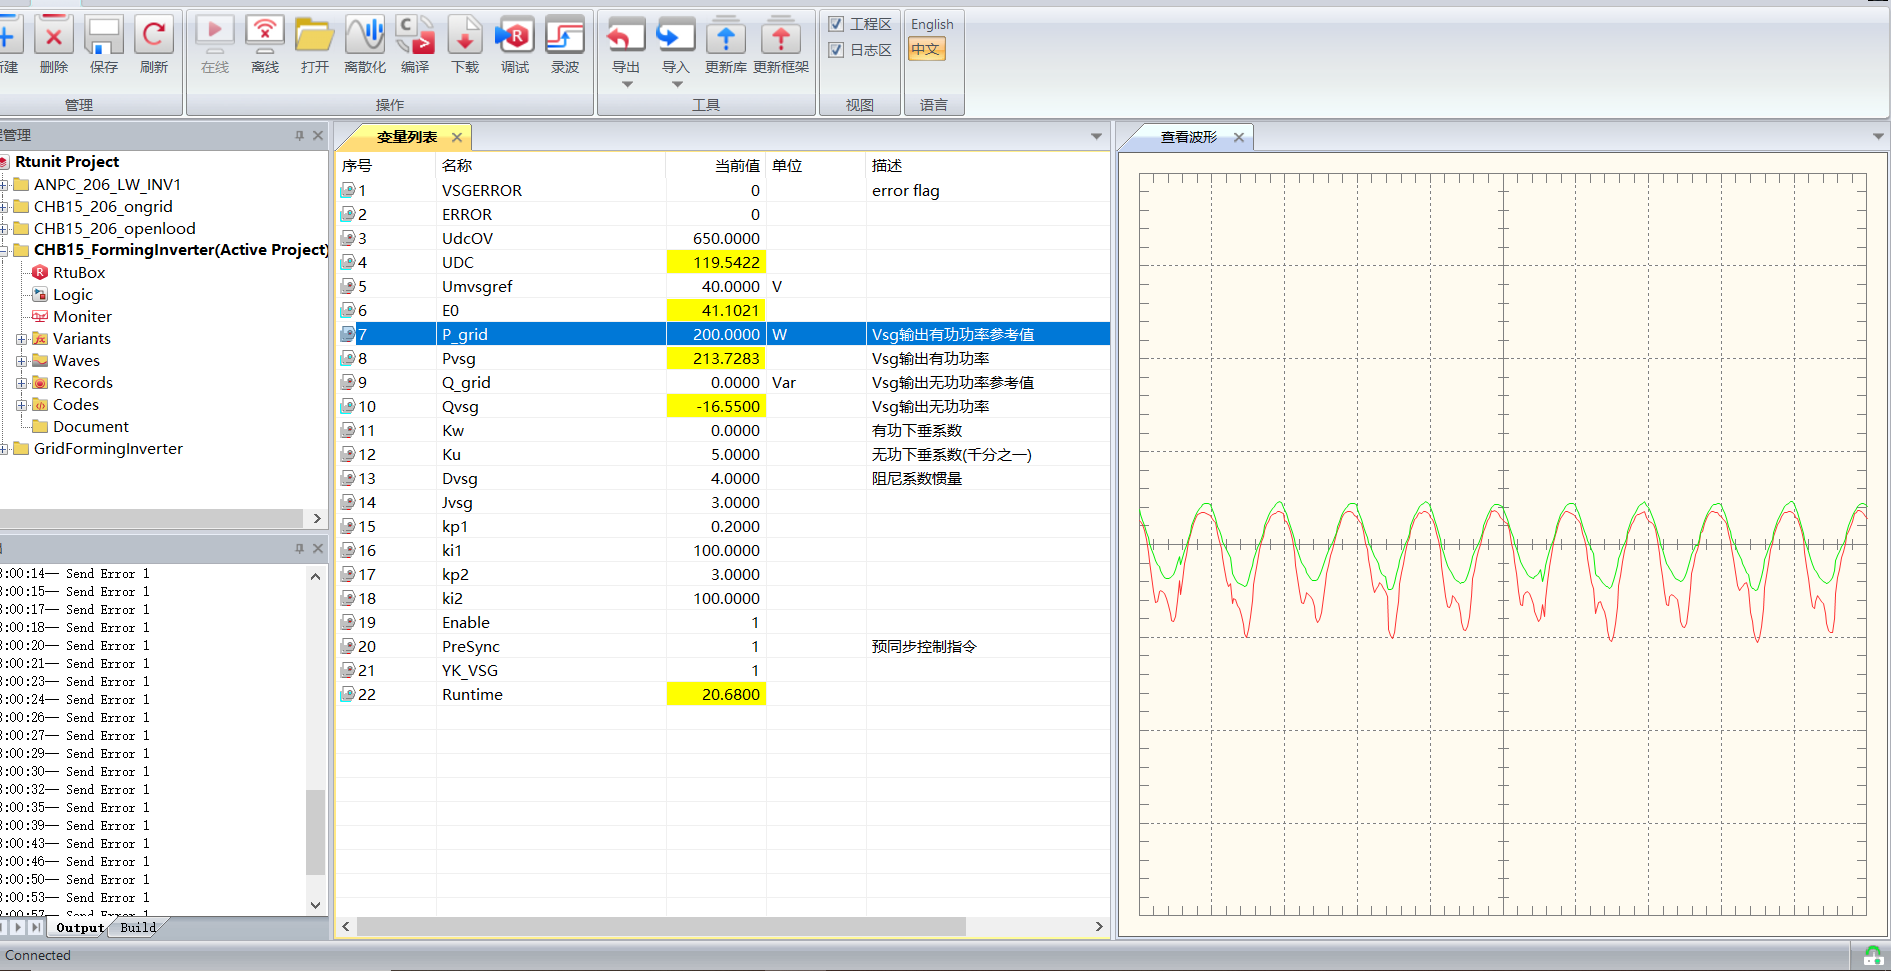Open the 导入 dropdown arrow

coord(677,85)
